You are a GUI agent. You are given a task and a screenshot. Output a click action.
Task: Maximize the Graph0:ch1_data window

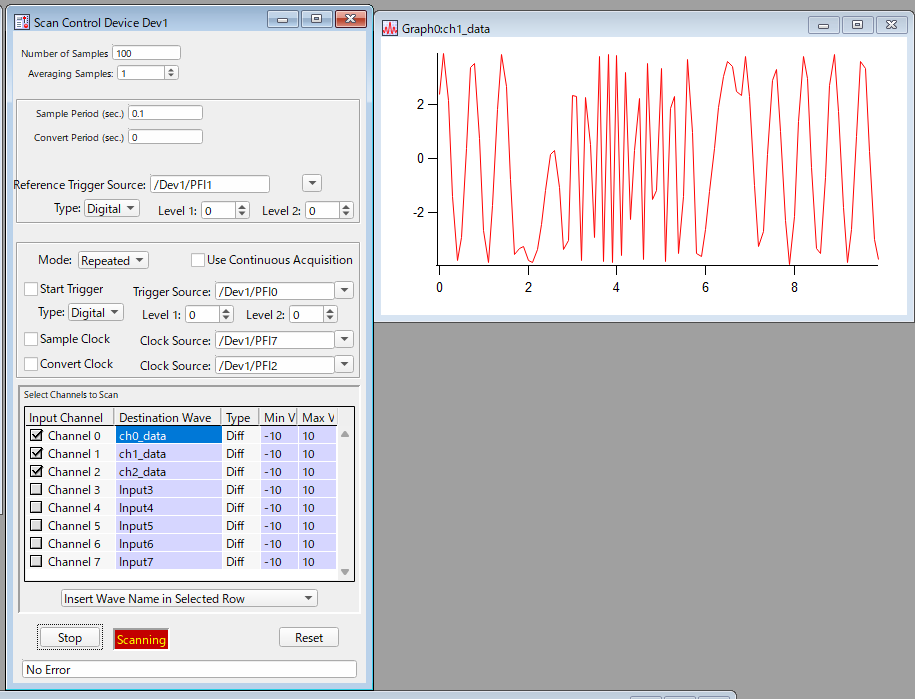(x=857, y=26)
